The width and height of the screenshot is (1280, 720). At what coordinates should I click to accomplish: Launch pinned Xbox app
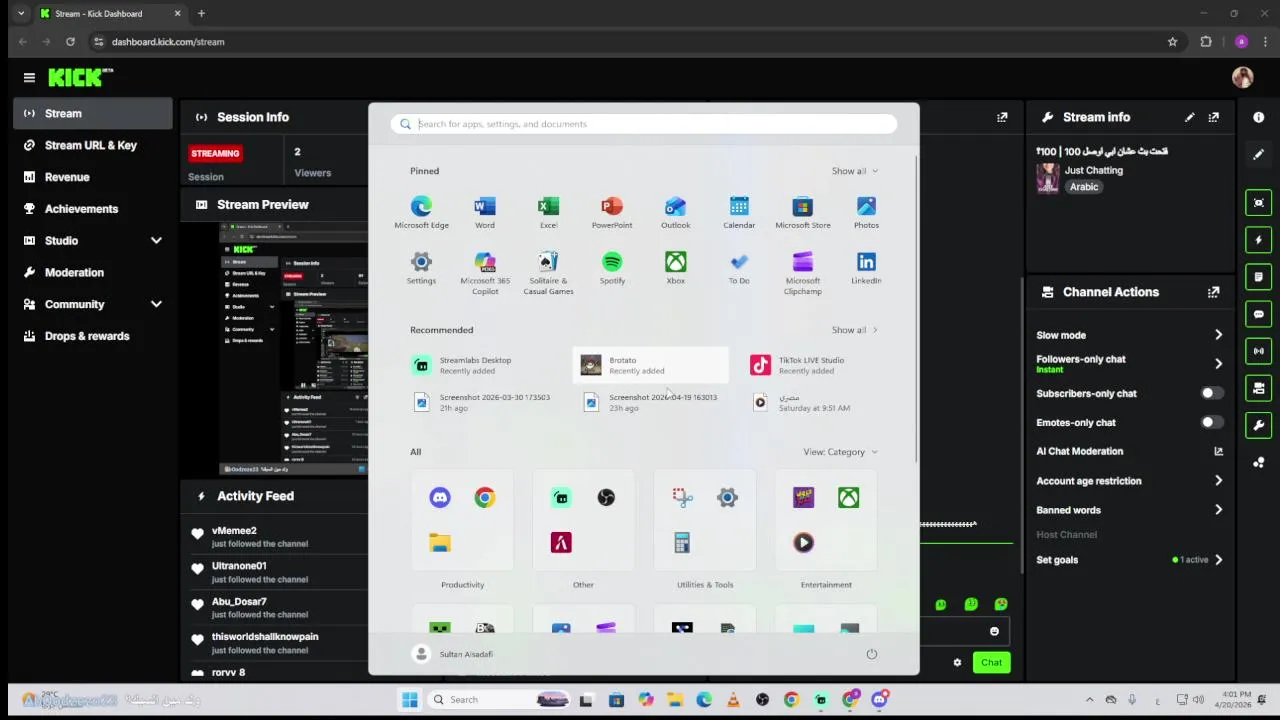tap(676, 268)
